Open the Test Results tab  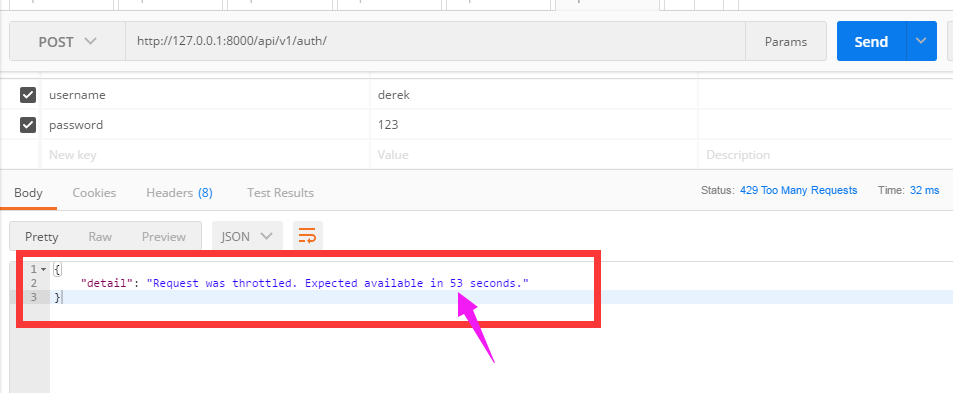tap(280, 193)
